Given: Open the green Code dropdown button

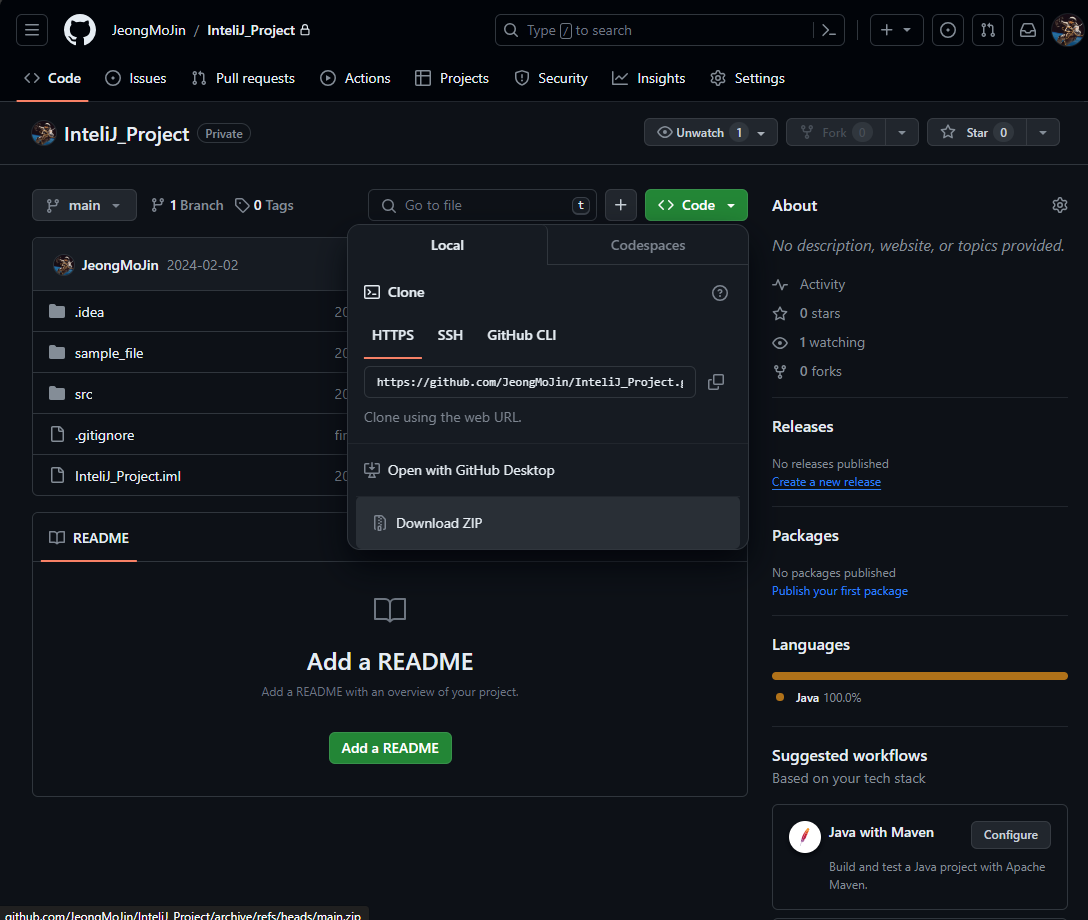Looking at the screenshot, I should click(x=696, y=205).
